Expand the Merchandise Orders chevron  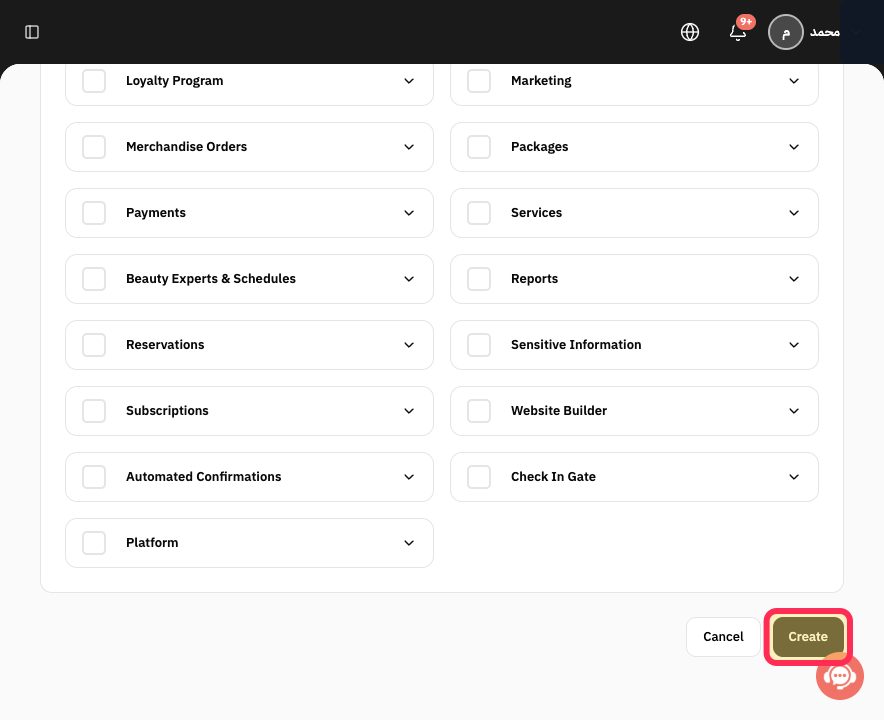(x=409, y=147)
